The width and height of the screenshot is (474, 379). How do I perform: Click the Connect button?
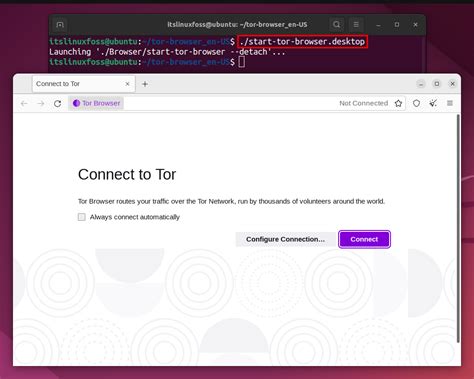coord(364,239)
